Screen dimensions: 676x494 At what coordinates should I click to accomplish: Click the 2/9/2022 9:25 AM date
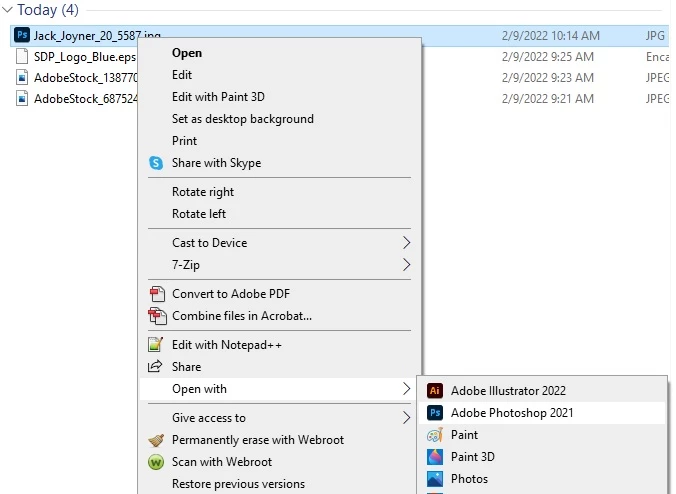[x=548, y=56]
